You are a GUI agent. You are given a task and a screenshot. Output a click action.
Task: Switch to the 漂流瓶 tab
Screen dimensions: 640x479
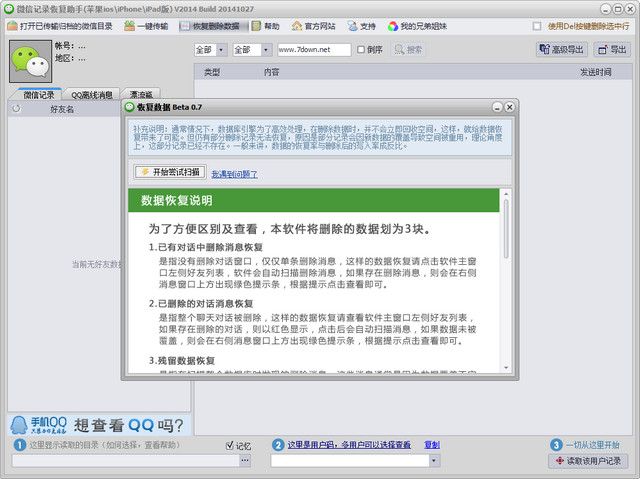point(141,95)
